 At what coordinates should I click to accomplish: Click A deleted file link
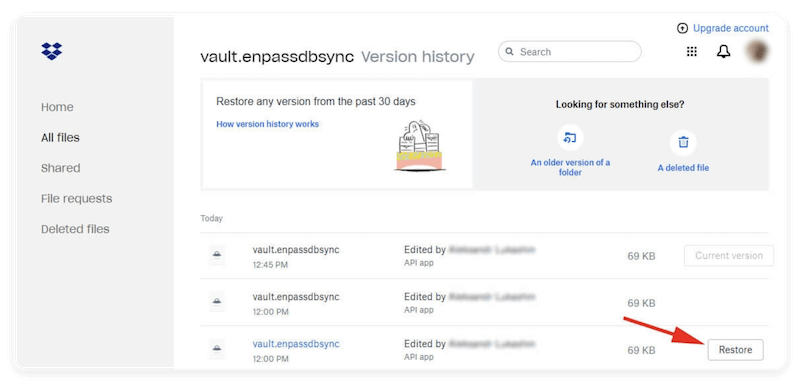point(683,168)
